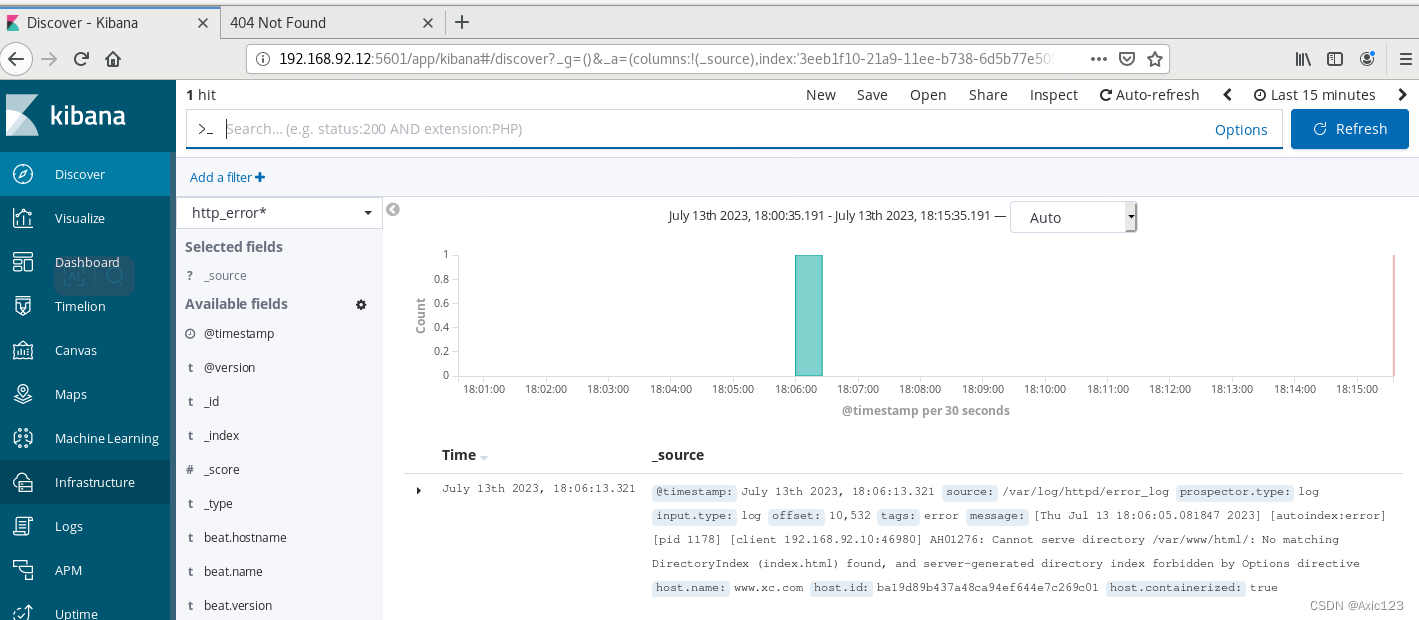Click the histogram bar at 18:06
The width and height of the screenshot is (1419, 620).
pyautogui.click(x=809, y=315)
